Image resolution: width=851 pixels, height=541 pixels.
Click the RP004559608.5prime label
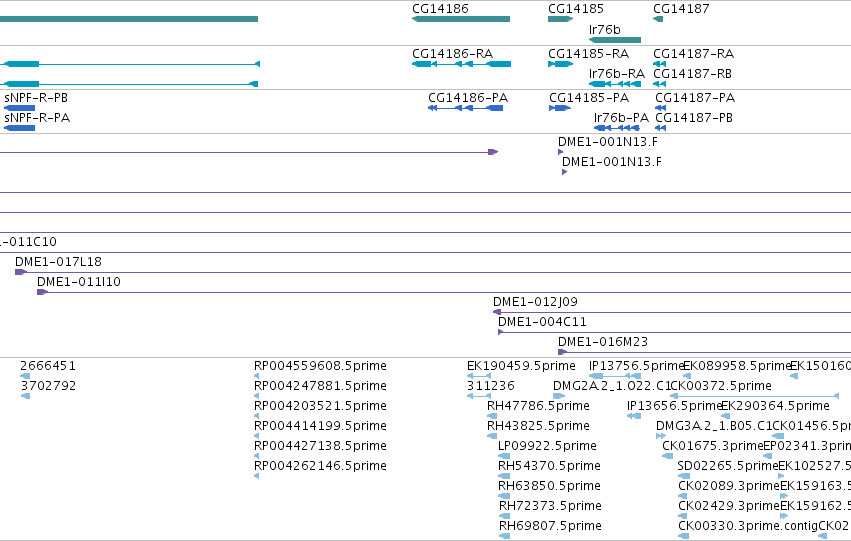pyautogui.click(x=320, y=366)
